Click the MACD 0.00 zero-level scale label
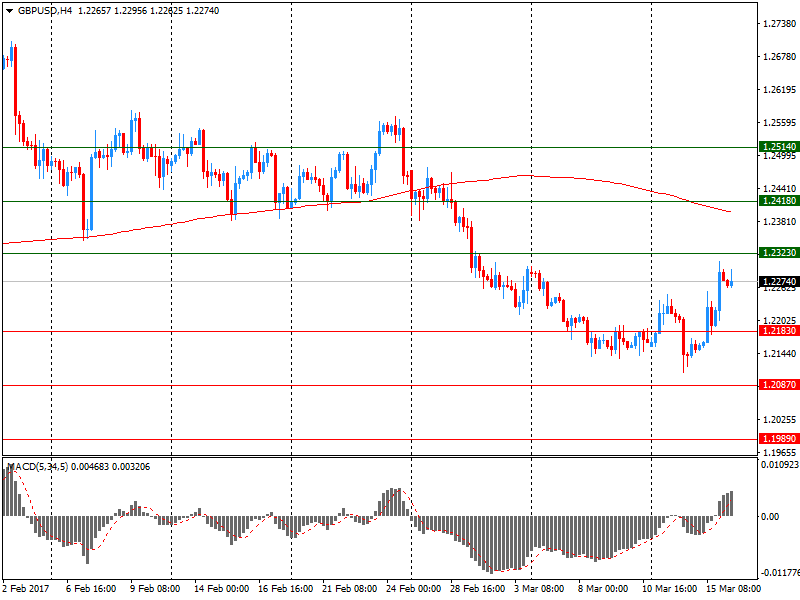The image size is (800, 600). [771, 516]
